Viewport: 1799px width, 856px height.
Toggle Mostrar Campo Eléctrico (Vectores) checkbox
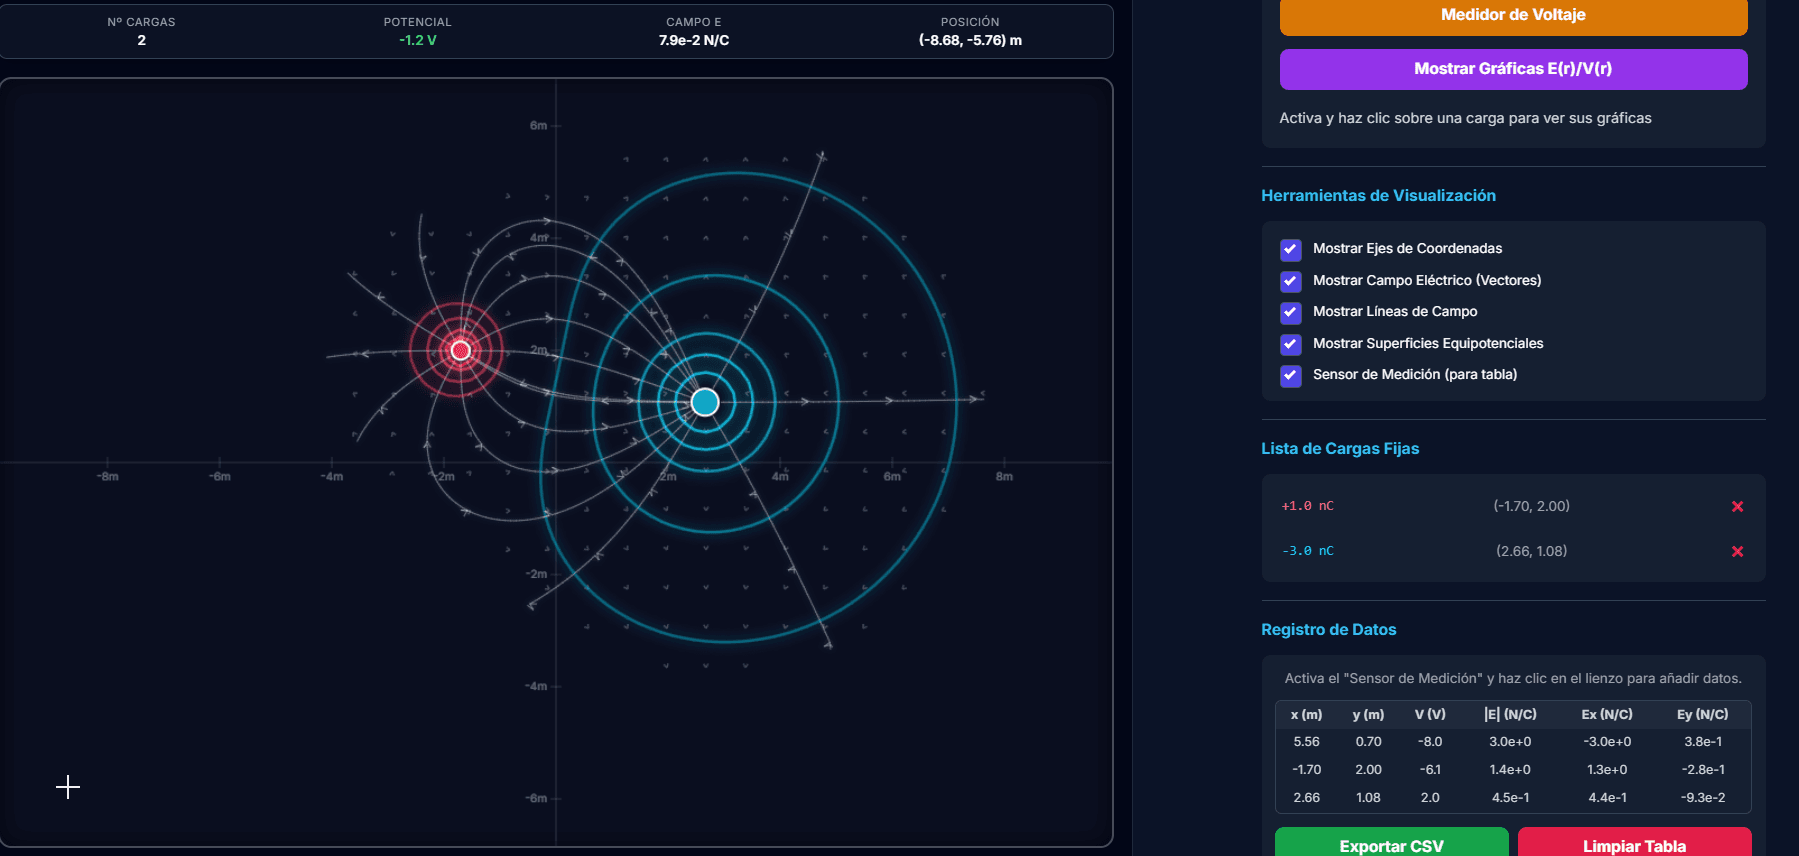pyautogui.click(x=1291, y=281)
